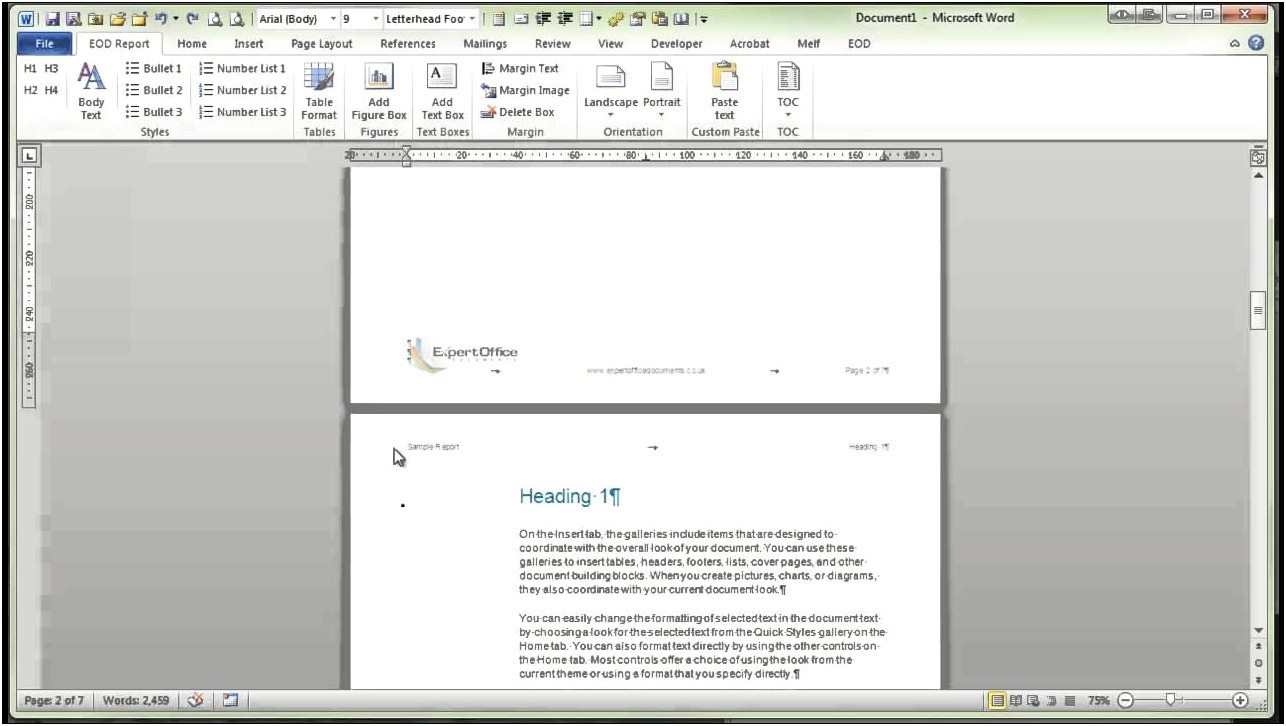Switch to the View tab
Viewport: 1286px width, 726px height.
click(x=610, y=44)
